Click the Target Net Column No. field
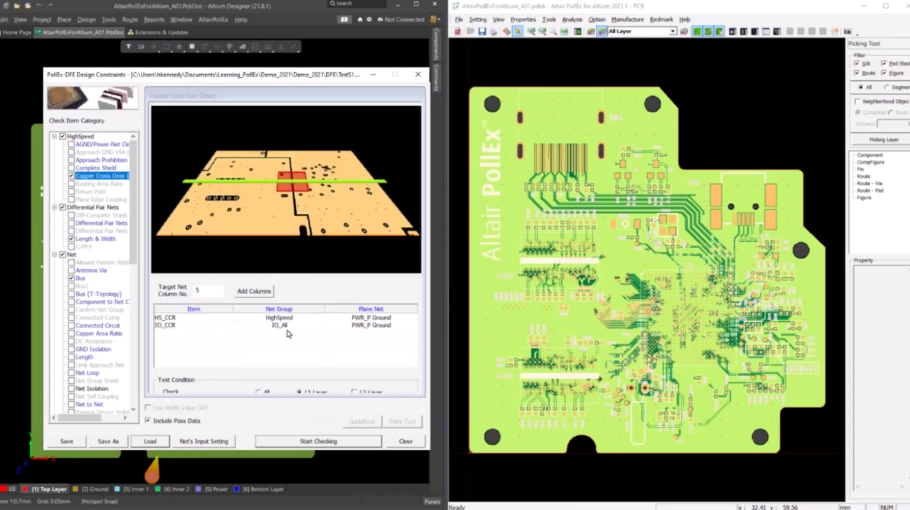 (x=208, y=290)
